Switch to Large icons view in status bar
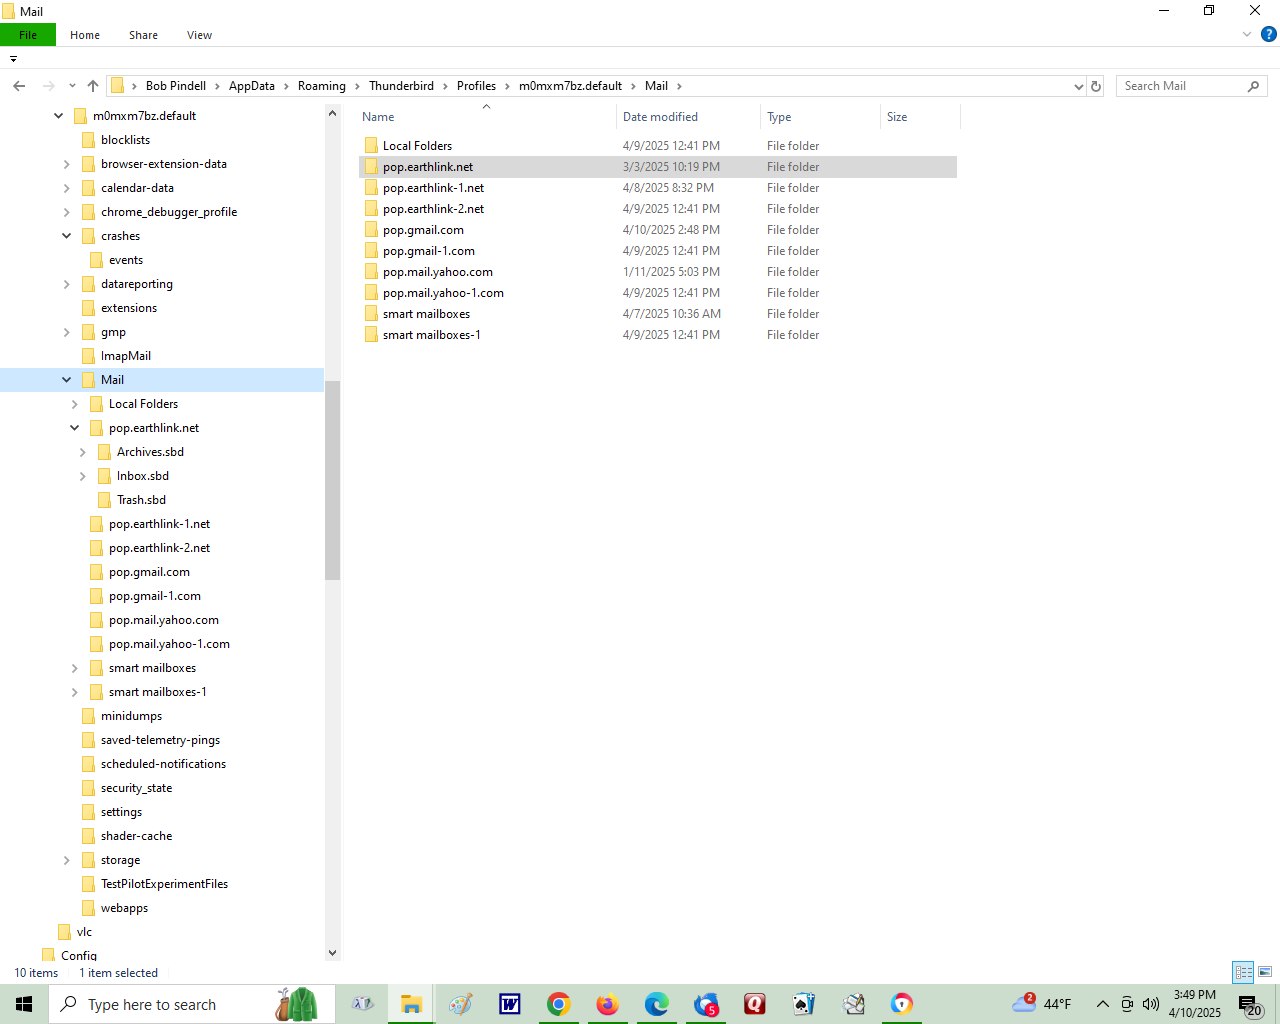Image resolution: width=1280 pixels, height=1024 pixels. pos(1265,972)
